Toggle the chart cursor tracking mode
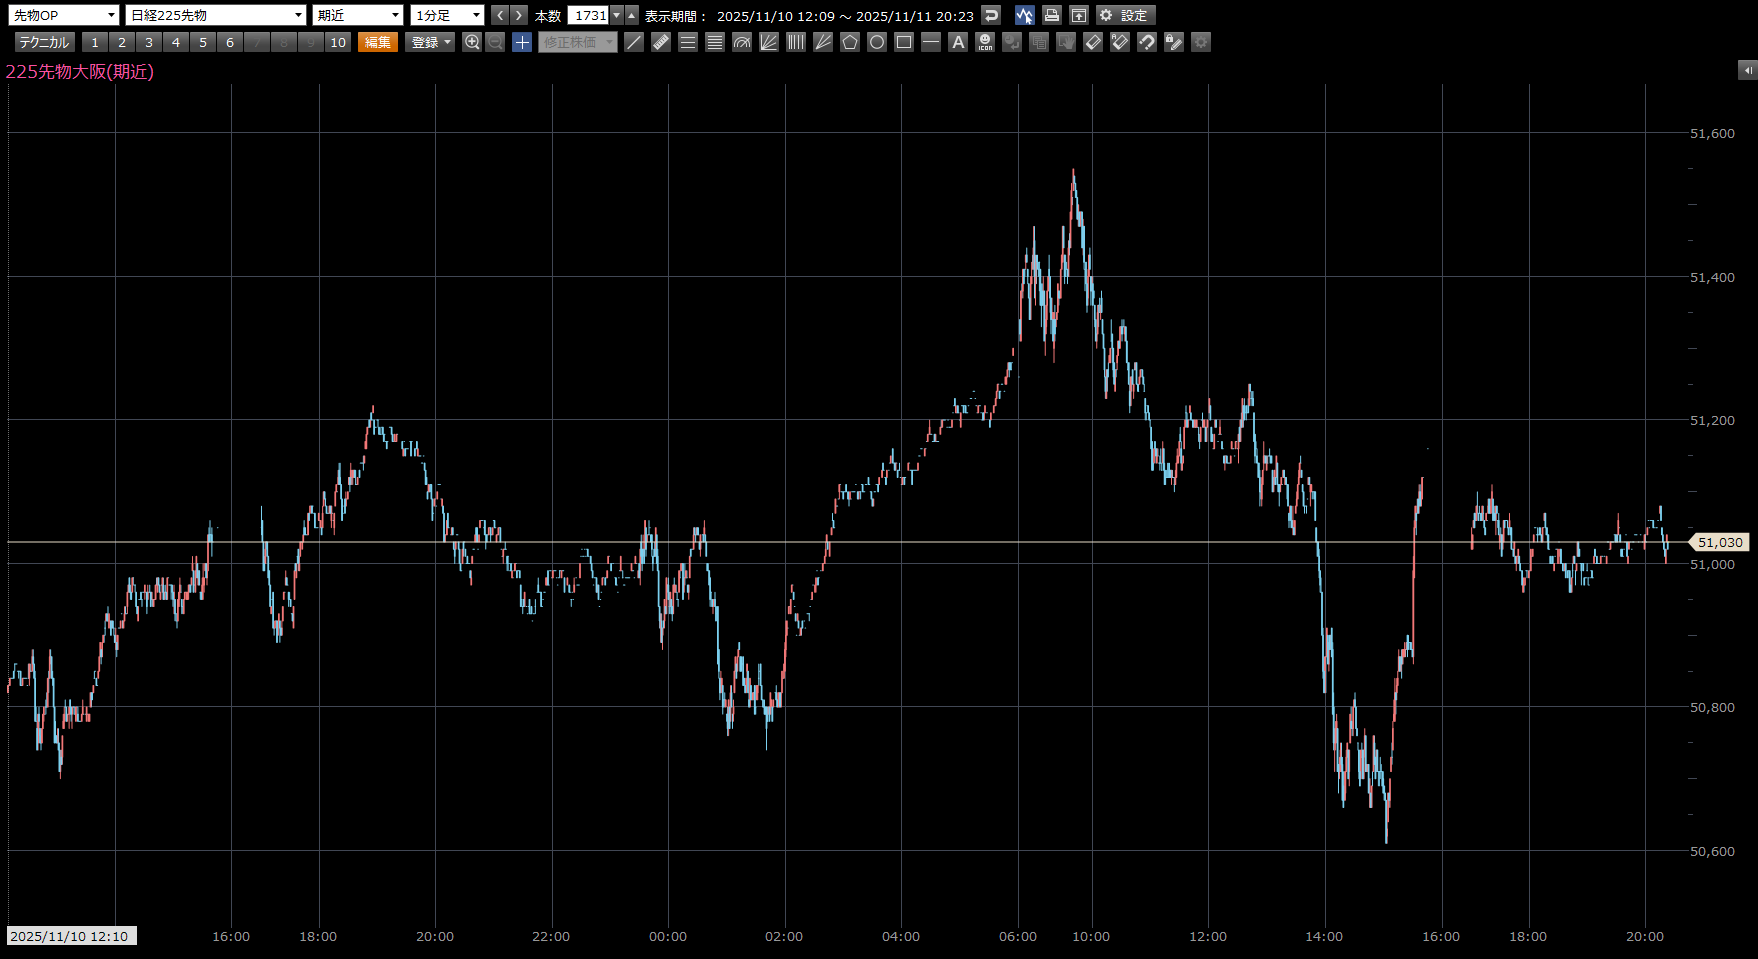This screenshot has height=959, width=1758. point(1024,15)
